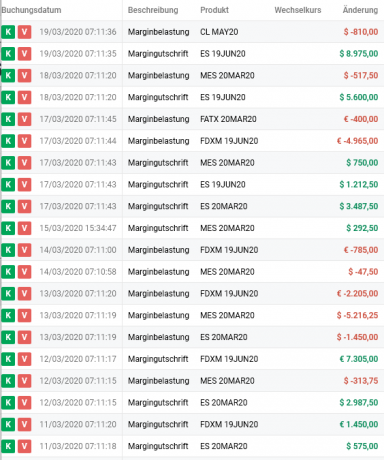Select the date 19/03/2020 07:11:36
Viewport: 384px width, 460px height.
coord(78,32)
